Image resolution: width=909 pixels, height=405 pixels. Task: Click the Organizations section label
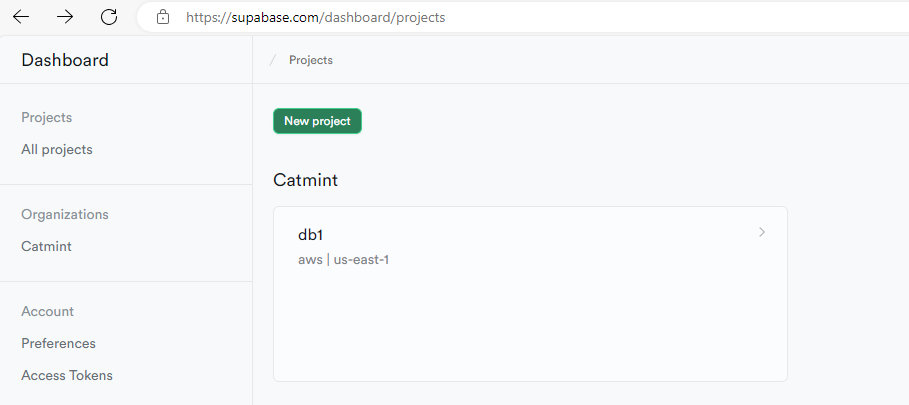click(x=65, y=214)
